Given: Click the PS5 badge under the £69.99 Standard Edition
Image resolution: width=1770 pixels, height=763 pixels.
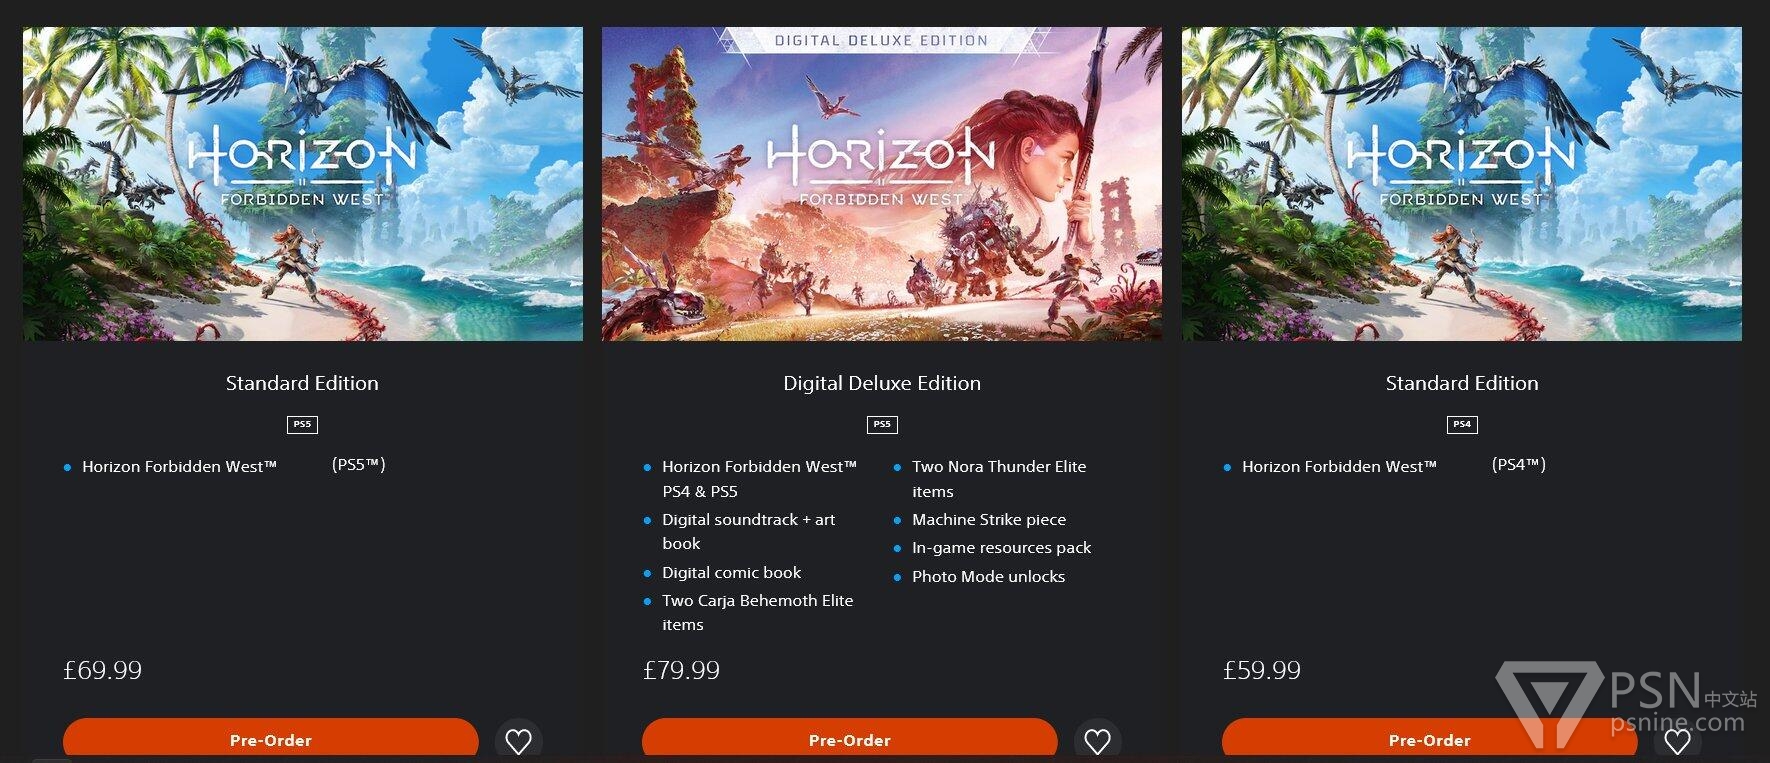Looking at the screenshot, I should pos(302,424).
